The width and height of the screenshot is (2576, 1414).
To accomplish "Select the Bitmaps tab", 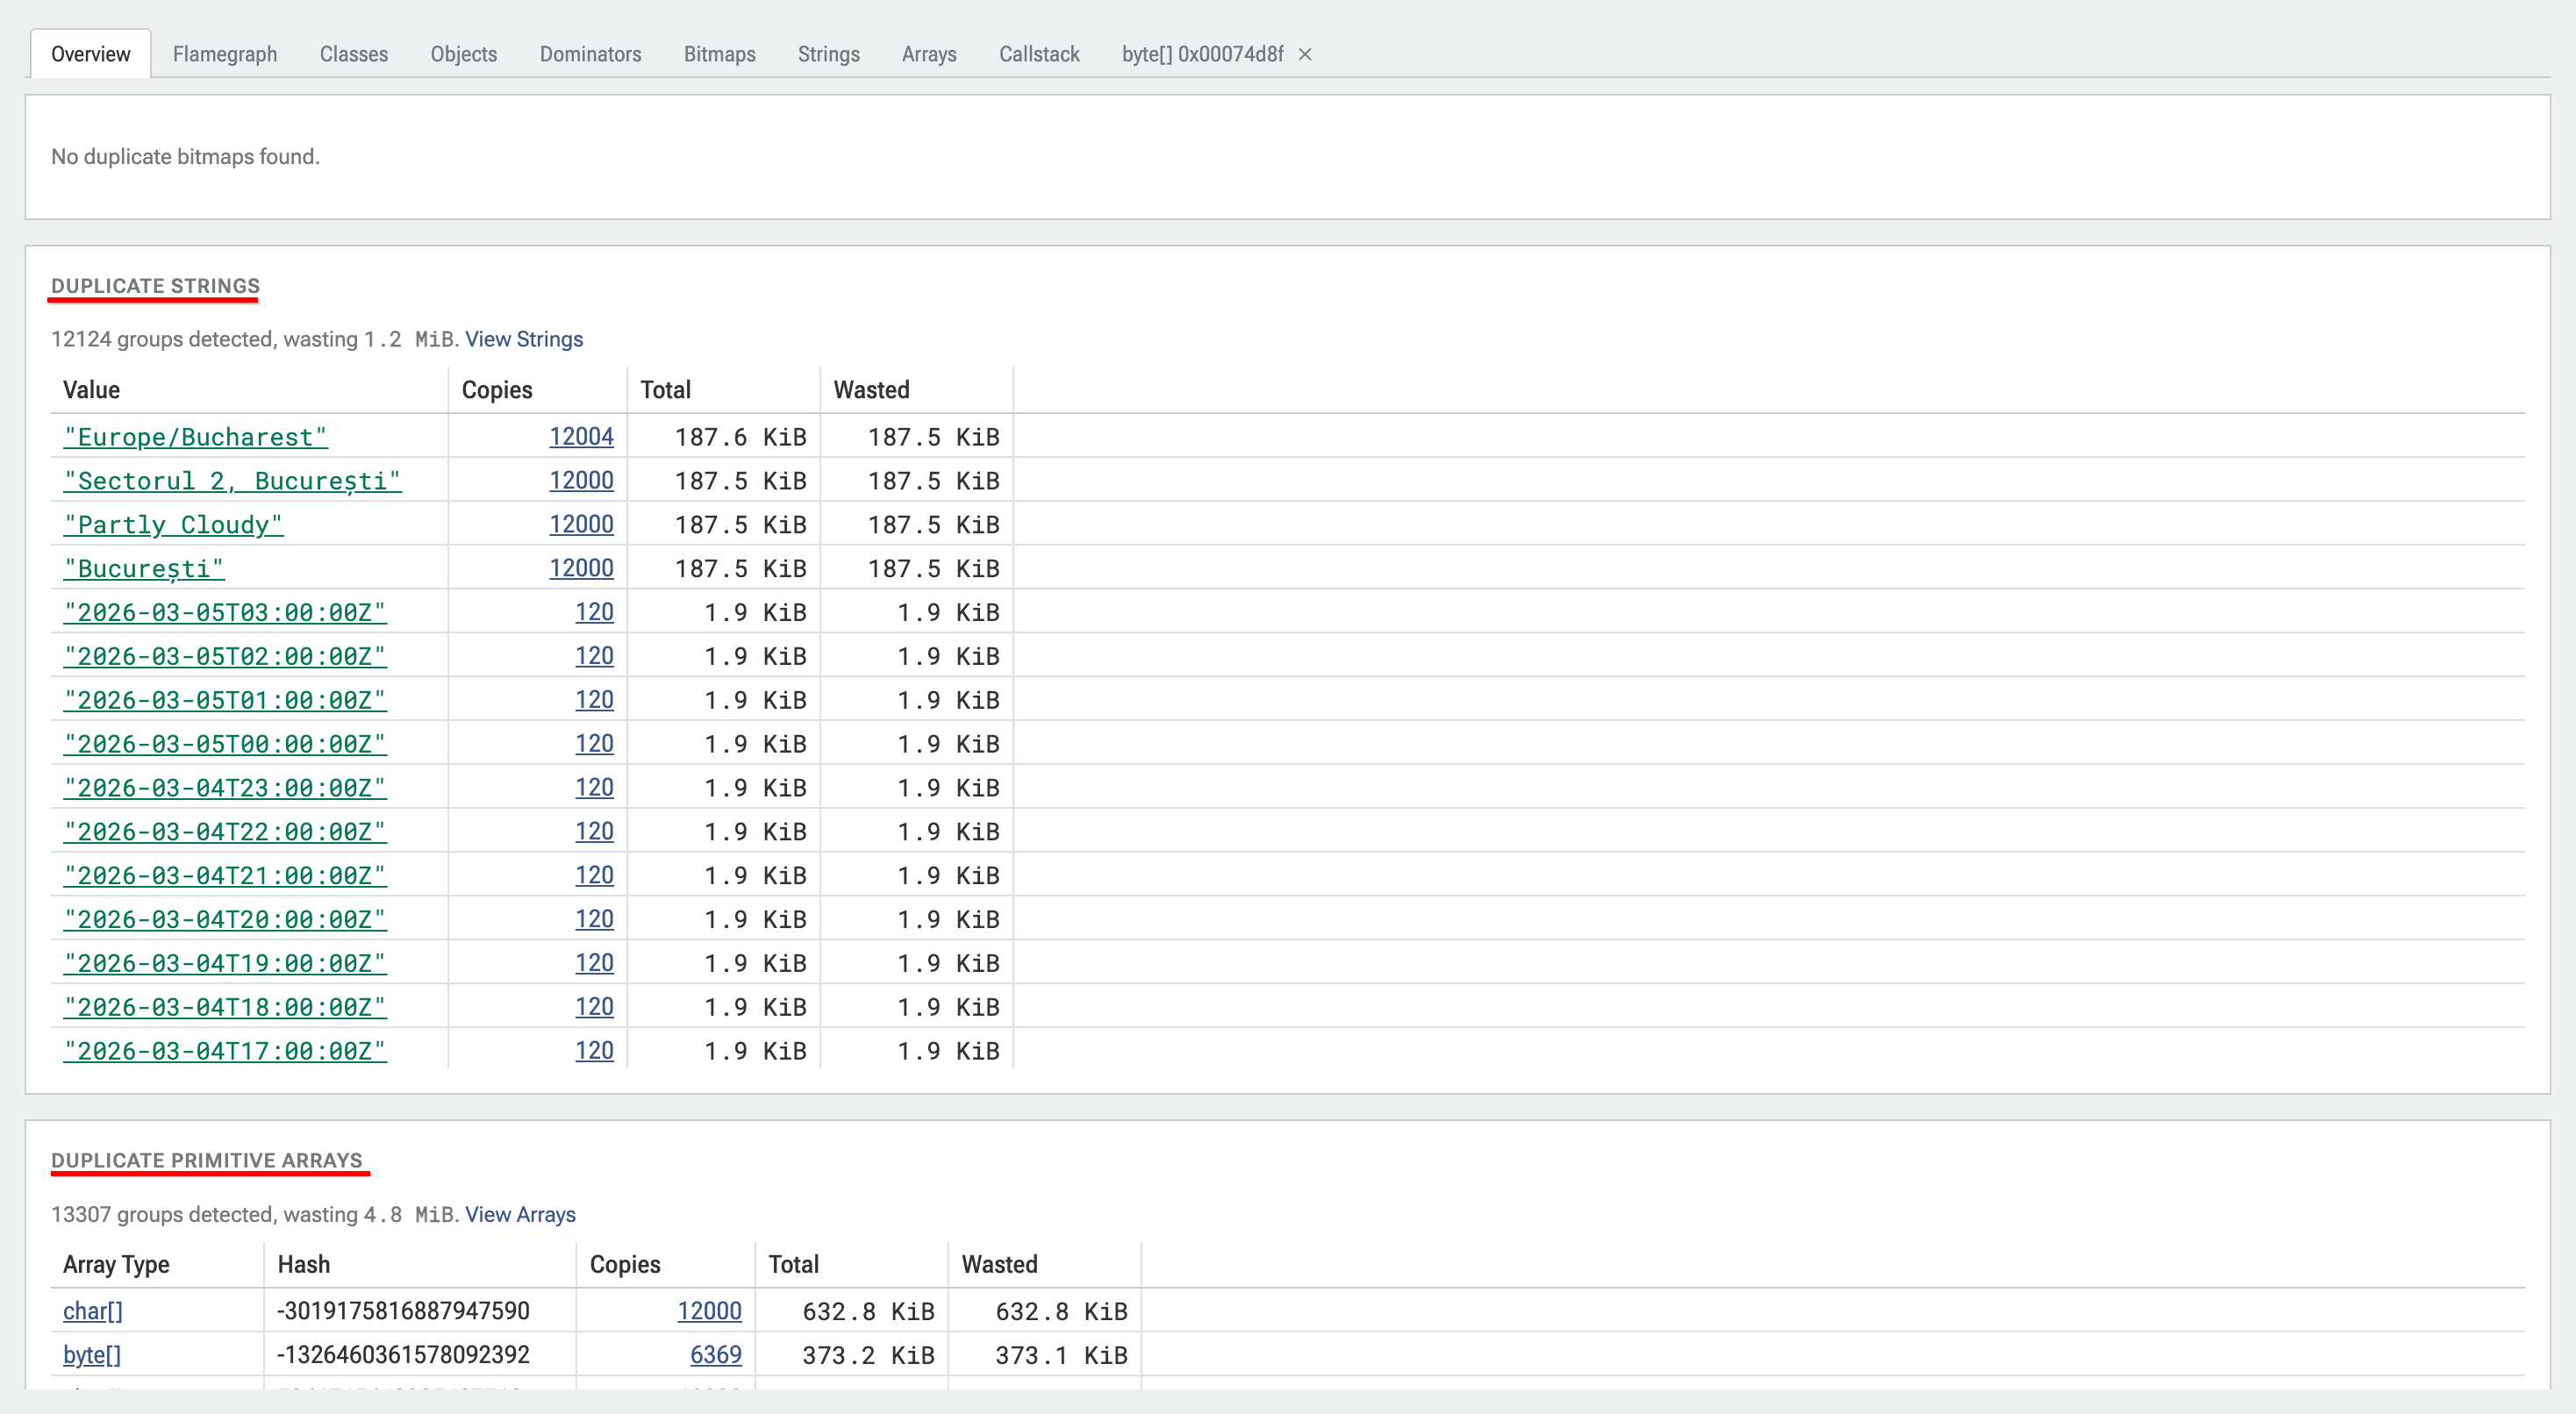I will [720, 54].
